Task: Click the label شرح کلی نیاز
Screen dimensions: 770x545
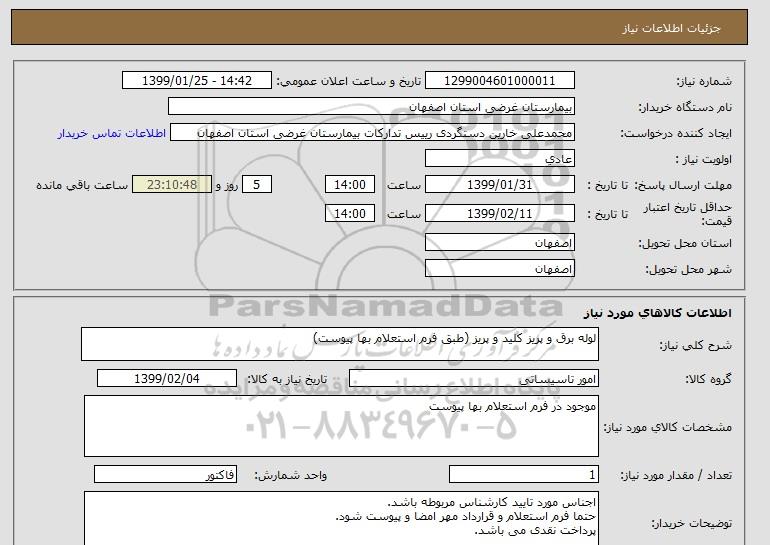Action: (695, 345)
